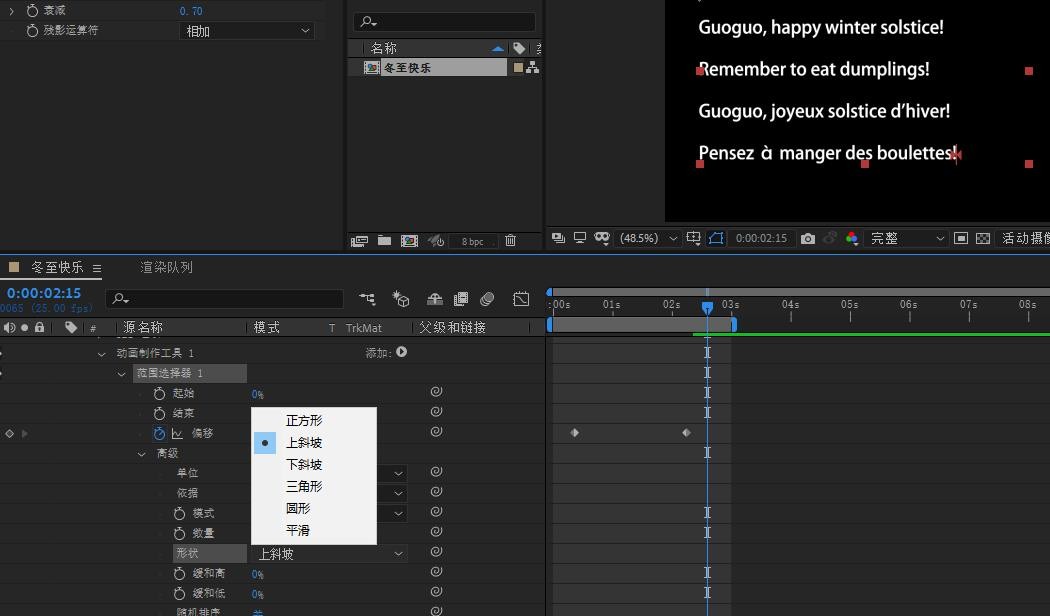Open 依据 dropdown arrow
This screenshot has width=1050, height=616.
tap(398, 493)
